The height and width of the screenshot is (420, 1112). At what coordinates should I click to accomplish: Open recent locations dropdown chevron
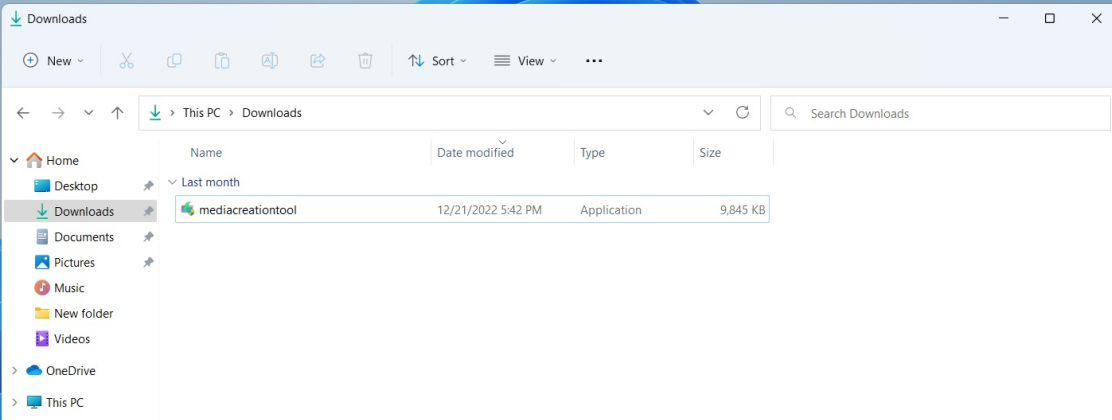(89, 113)
